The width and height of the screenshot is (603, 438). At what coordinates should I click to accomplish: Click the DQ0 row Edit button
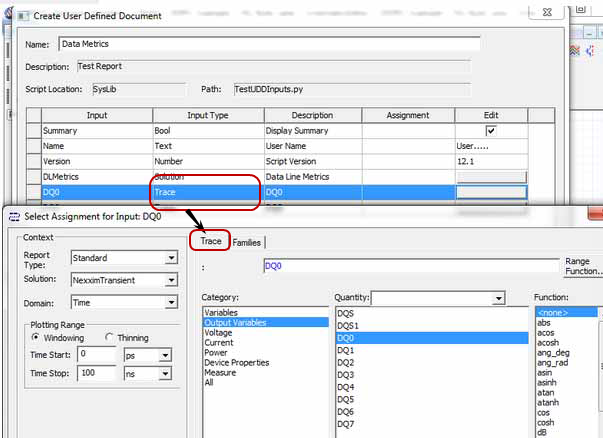[491, 192]
